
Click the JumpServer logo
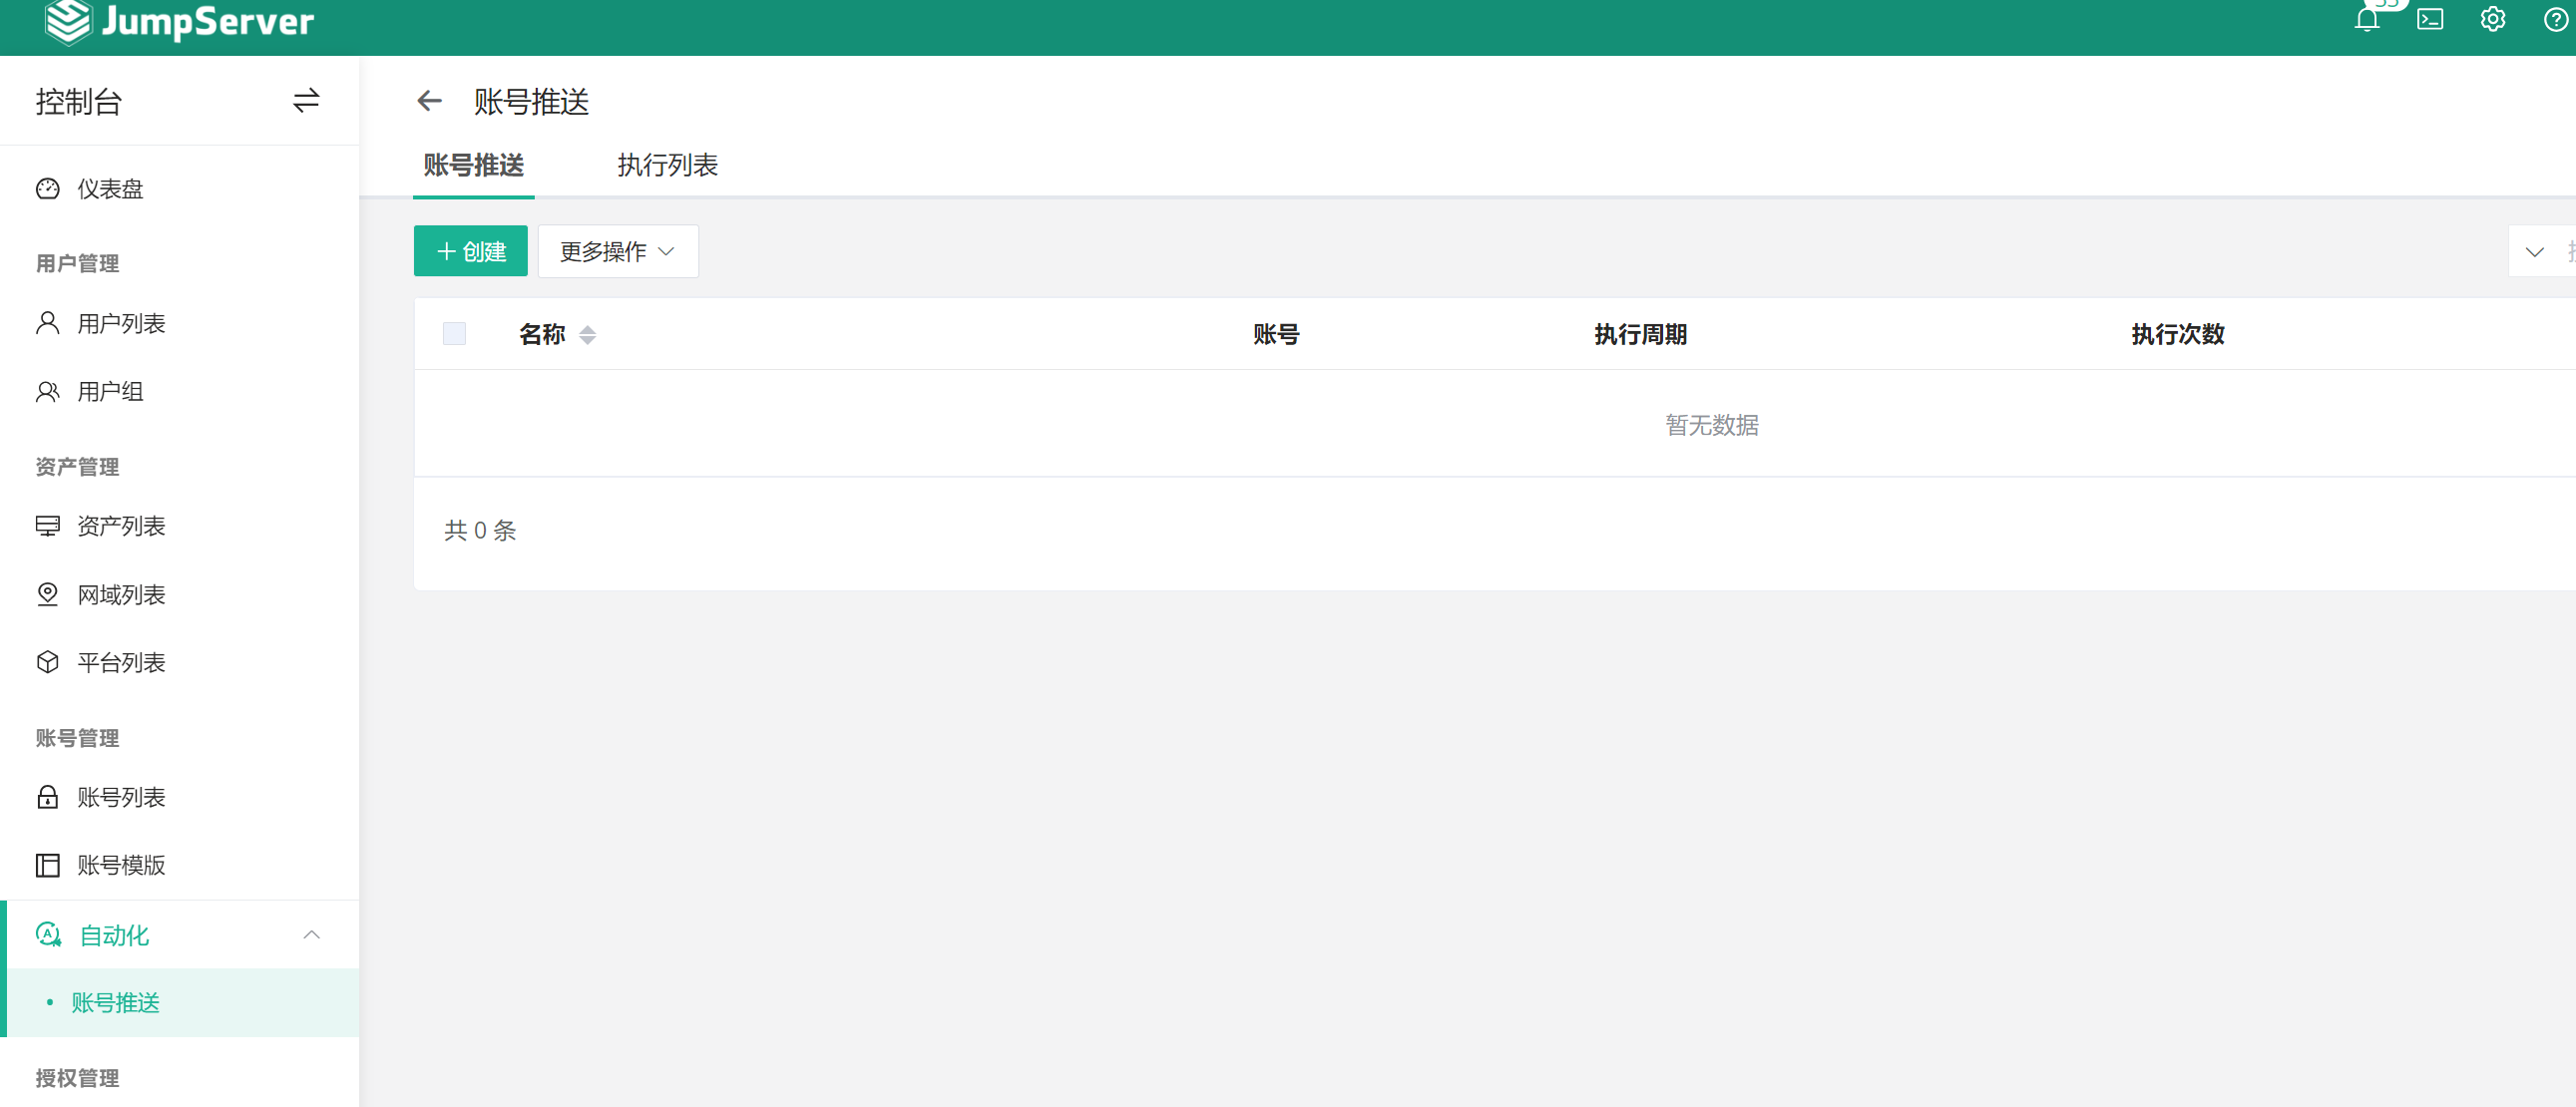coord(180,22)
